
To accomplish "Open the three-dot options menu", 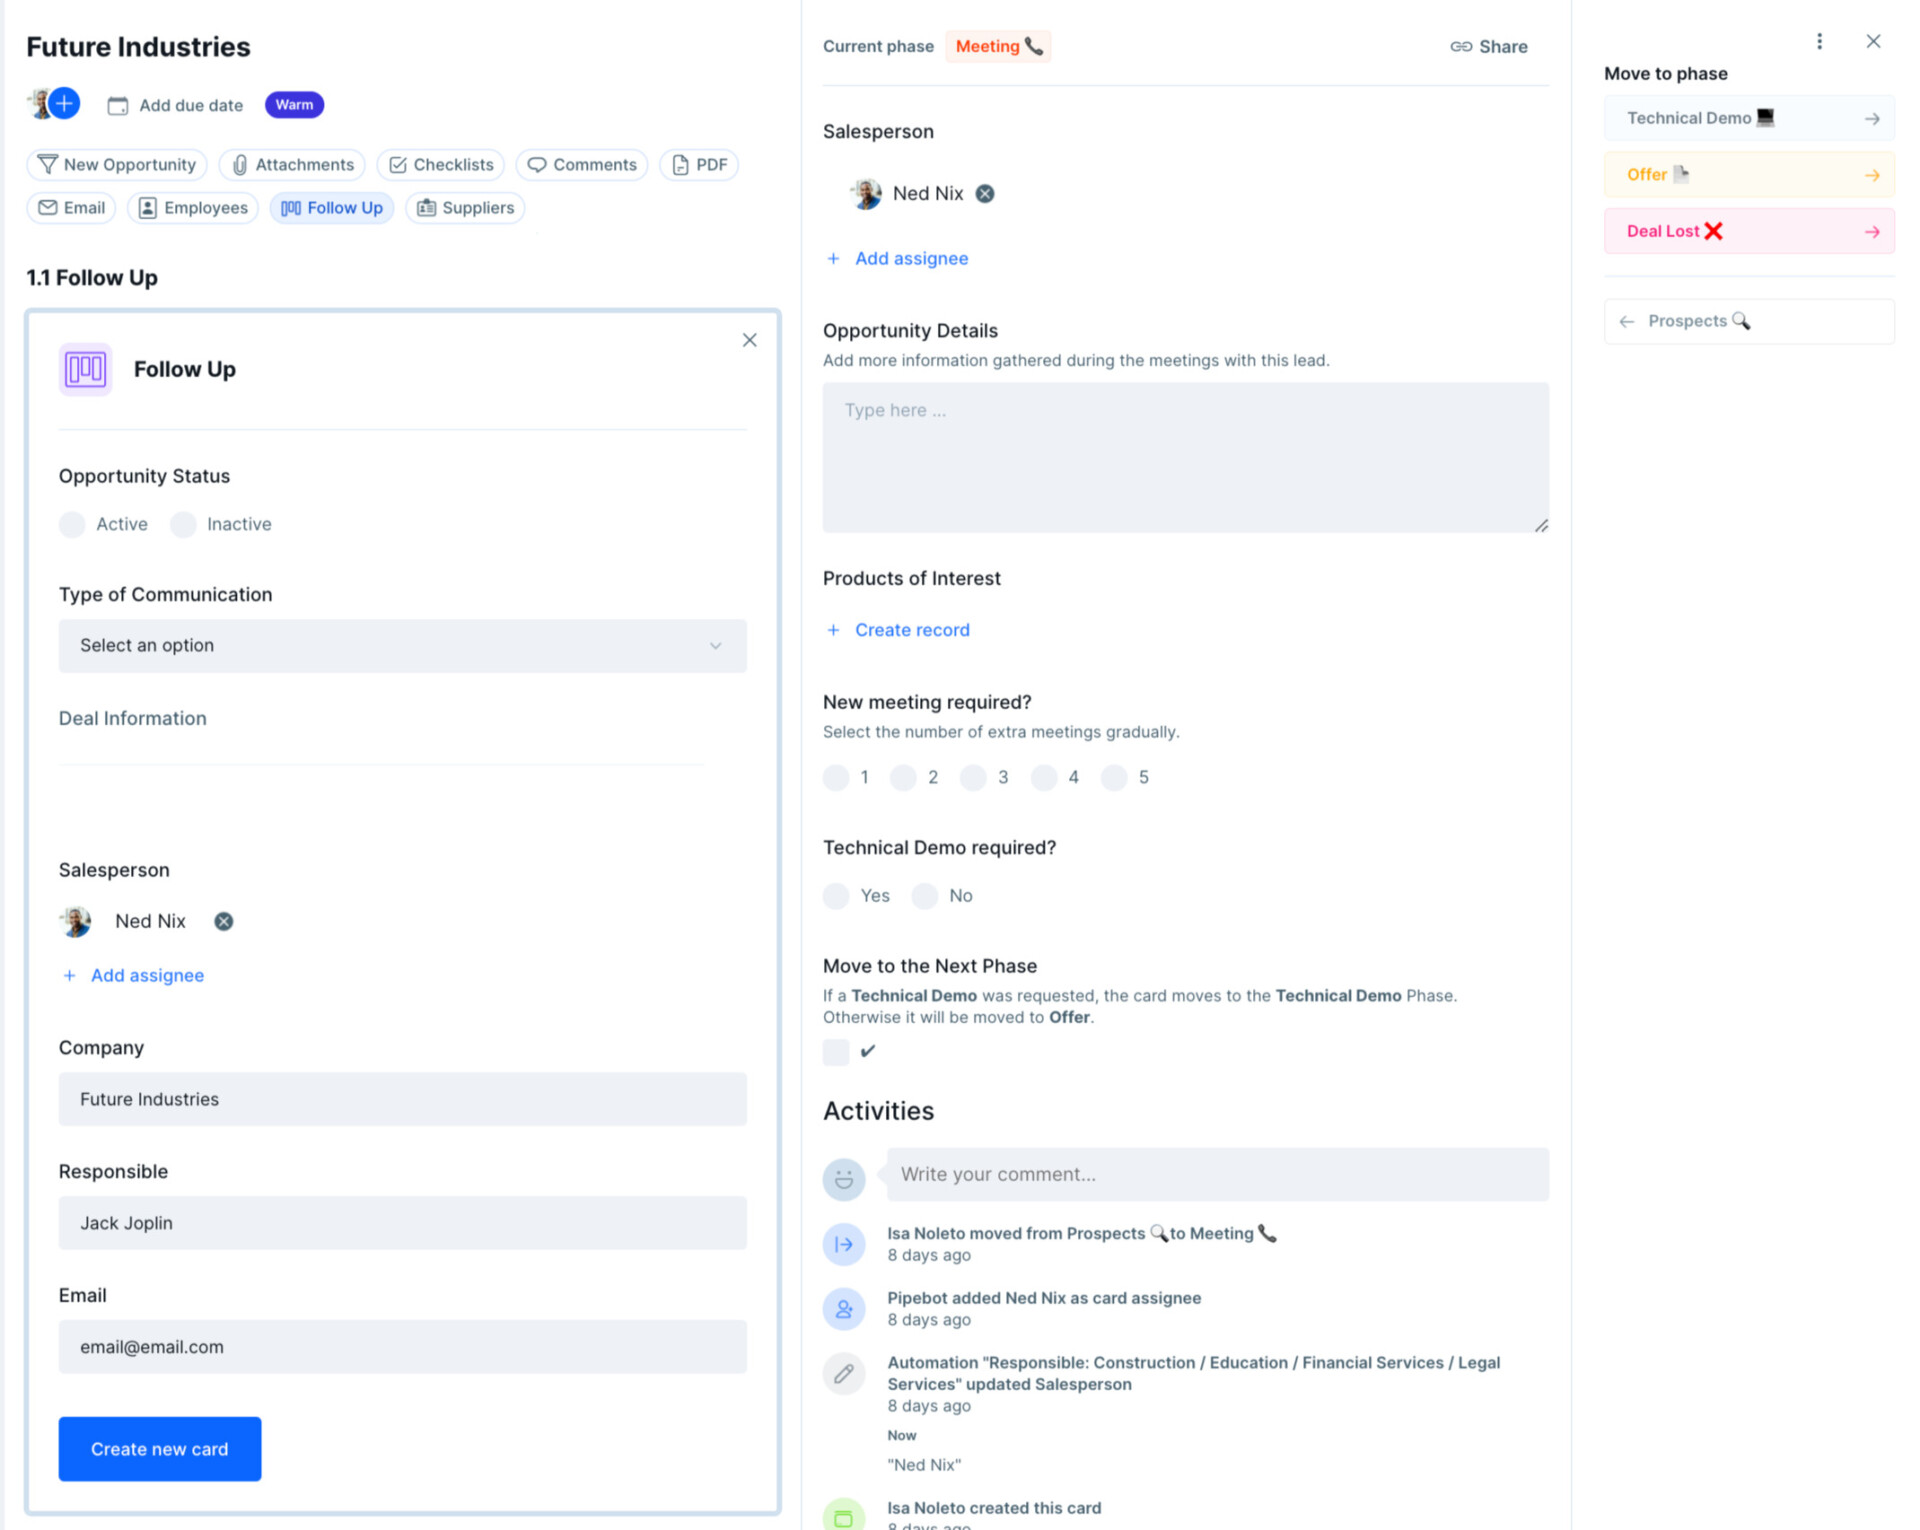I will click(x=1820, y=41).
